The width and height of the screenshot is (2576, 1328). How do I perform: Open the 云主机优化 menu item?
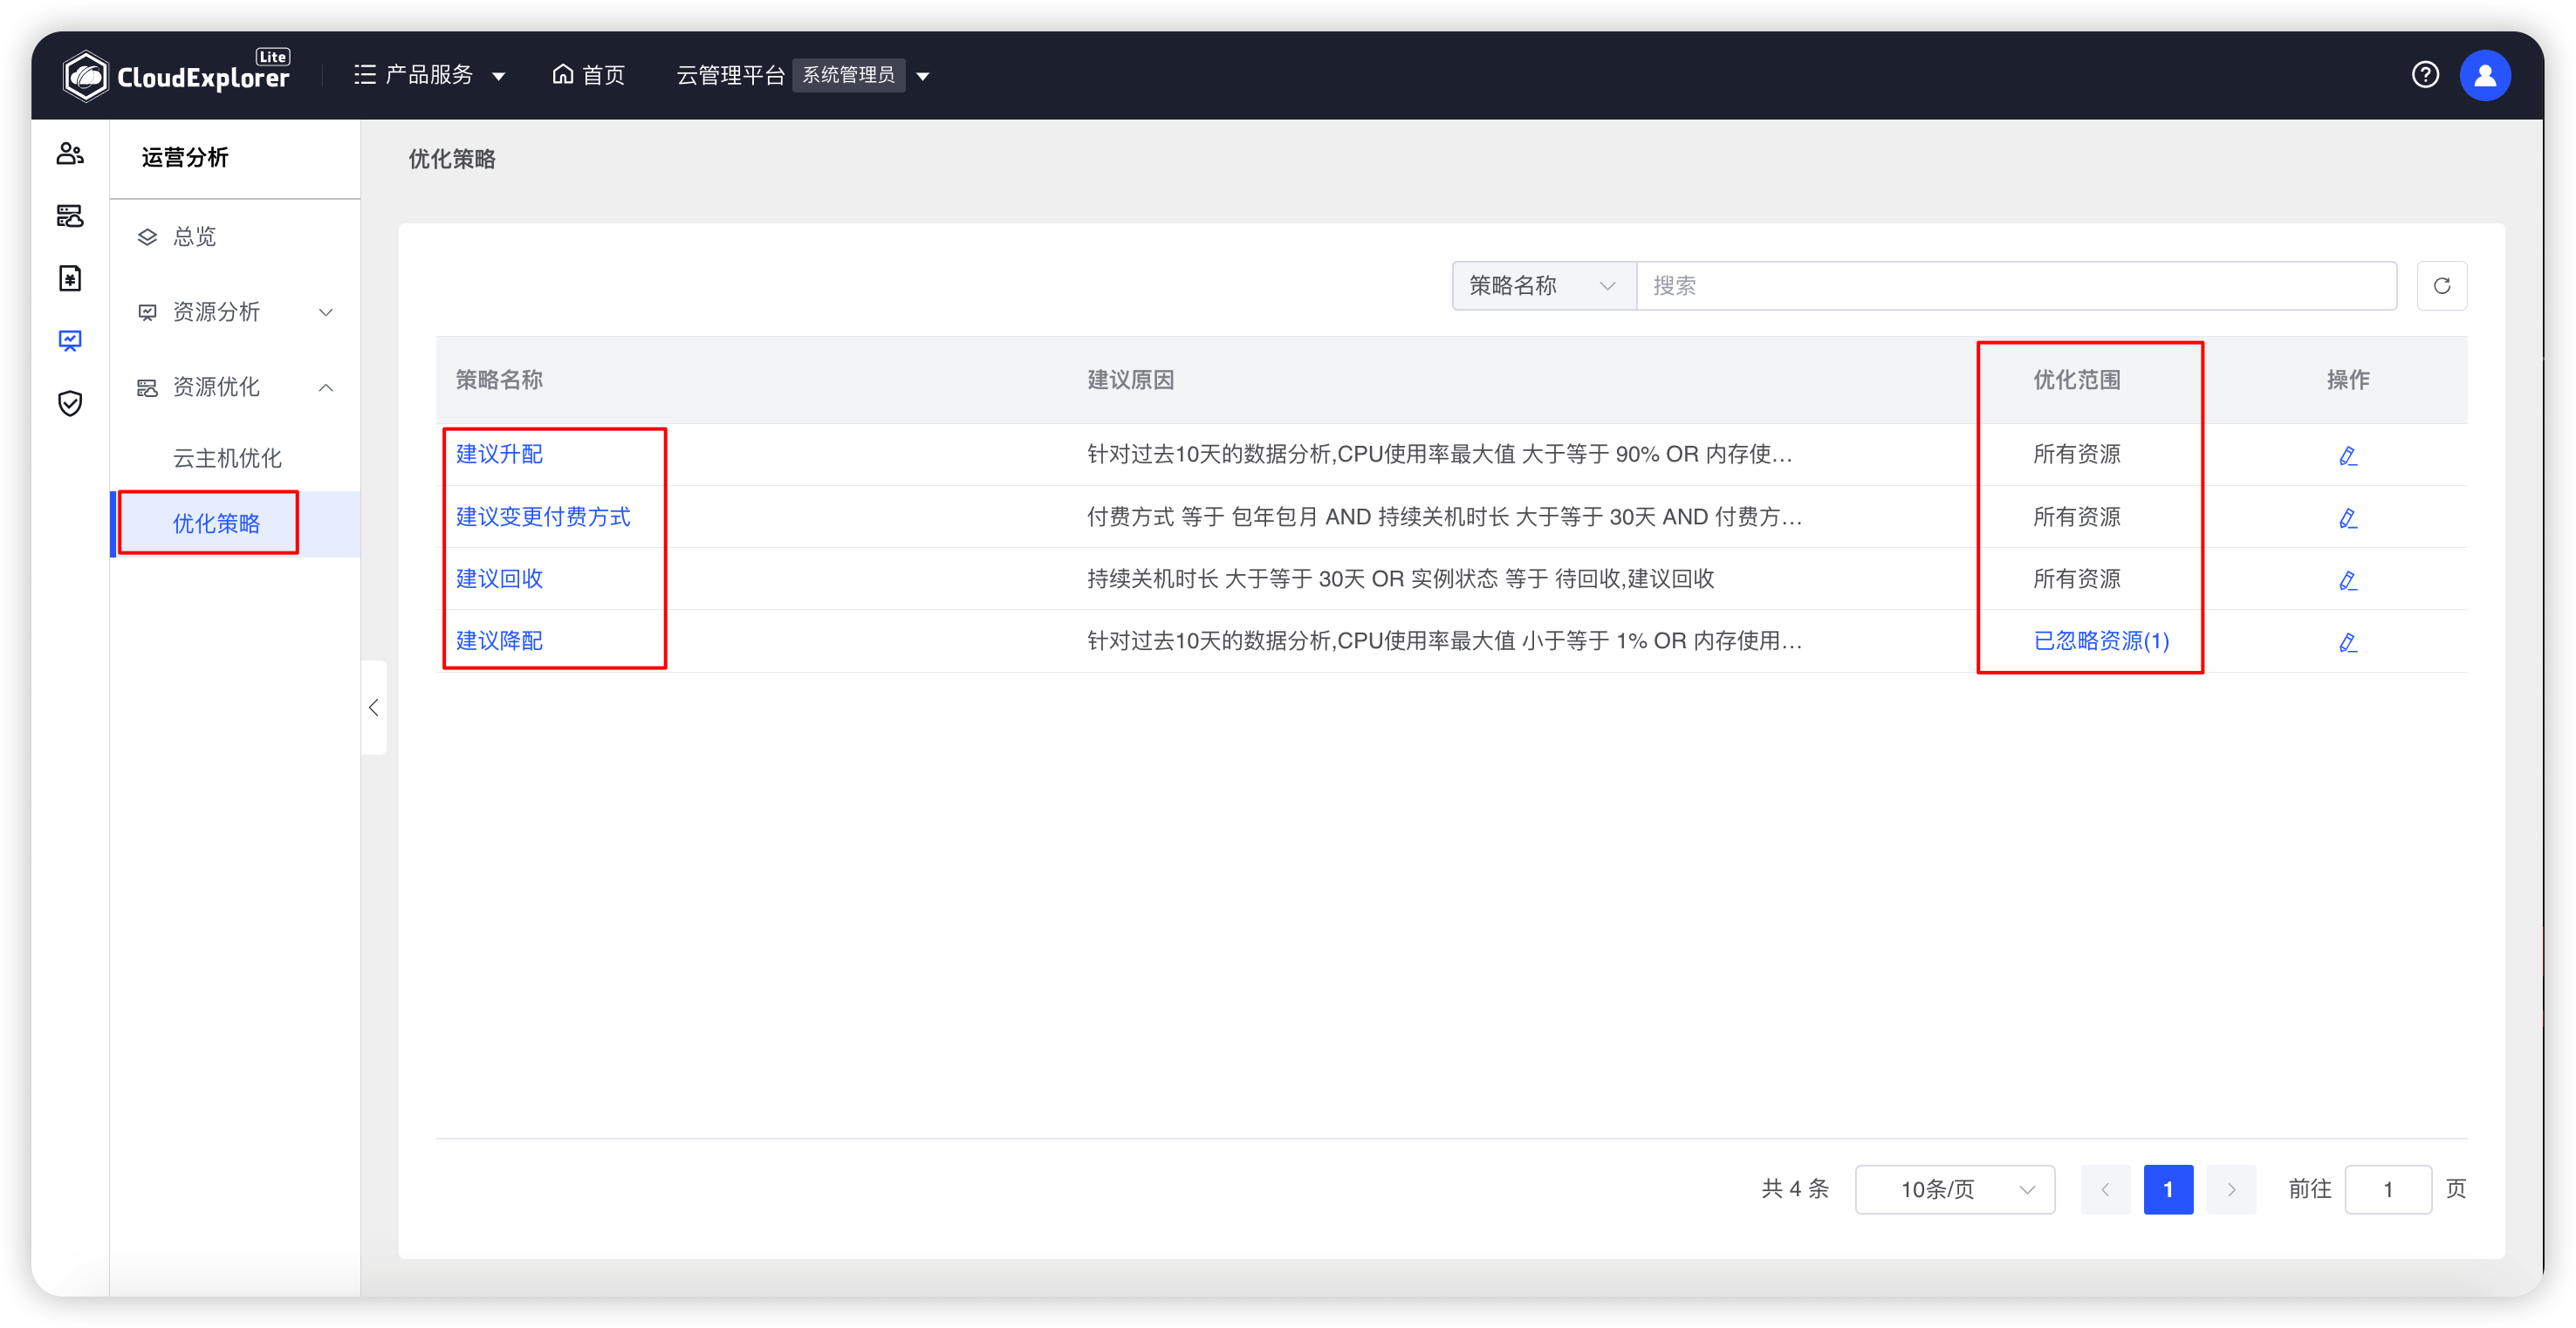(x=227, y=458)
